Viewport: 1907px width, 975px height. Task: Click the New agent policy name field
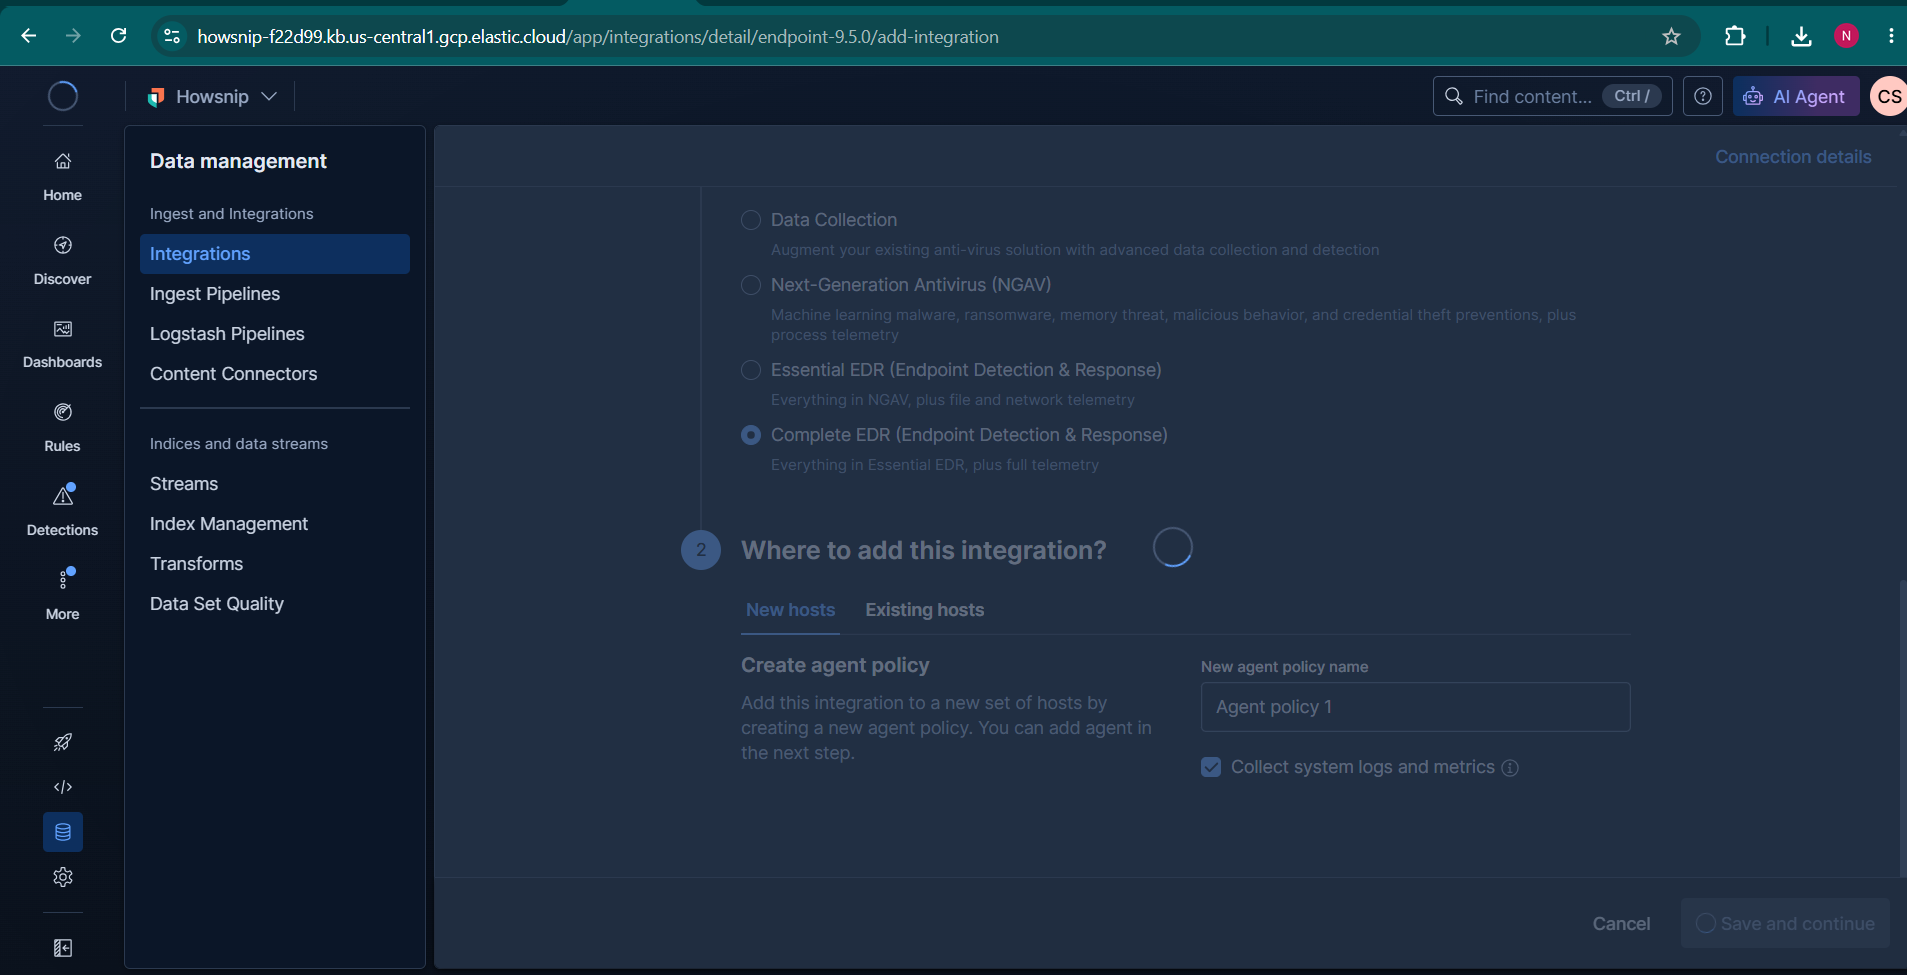1415,707
